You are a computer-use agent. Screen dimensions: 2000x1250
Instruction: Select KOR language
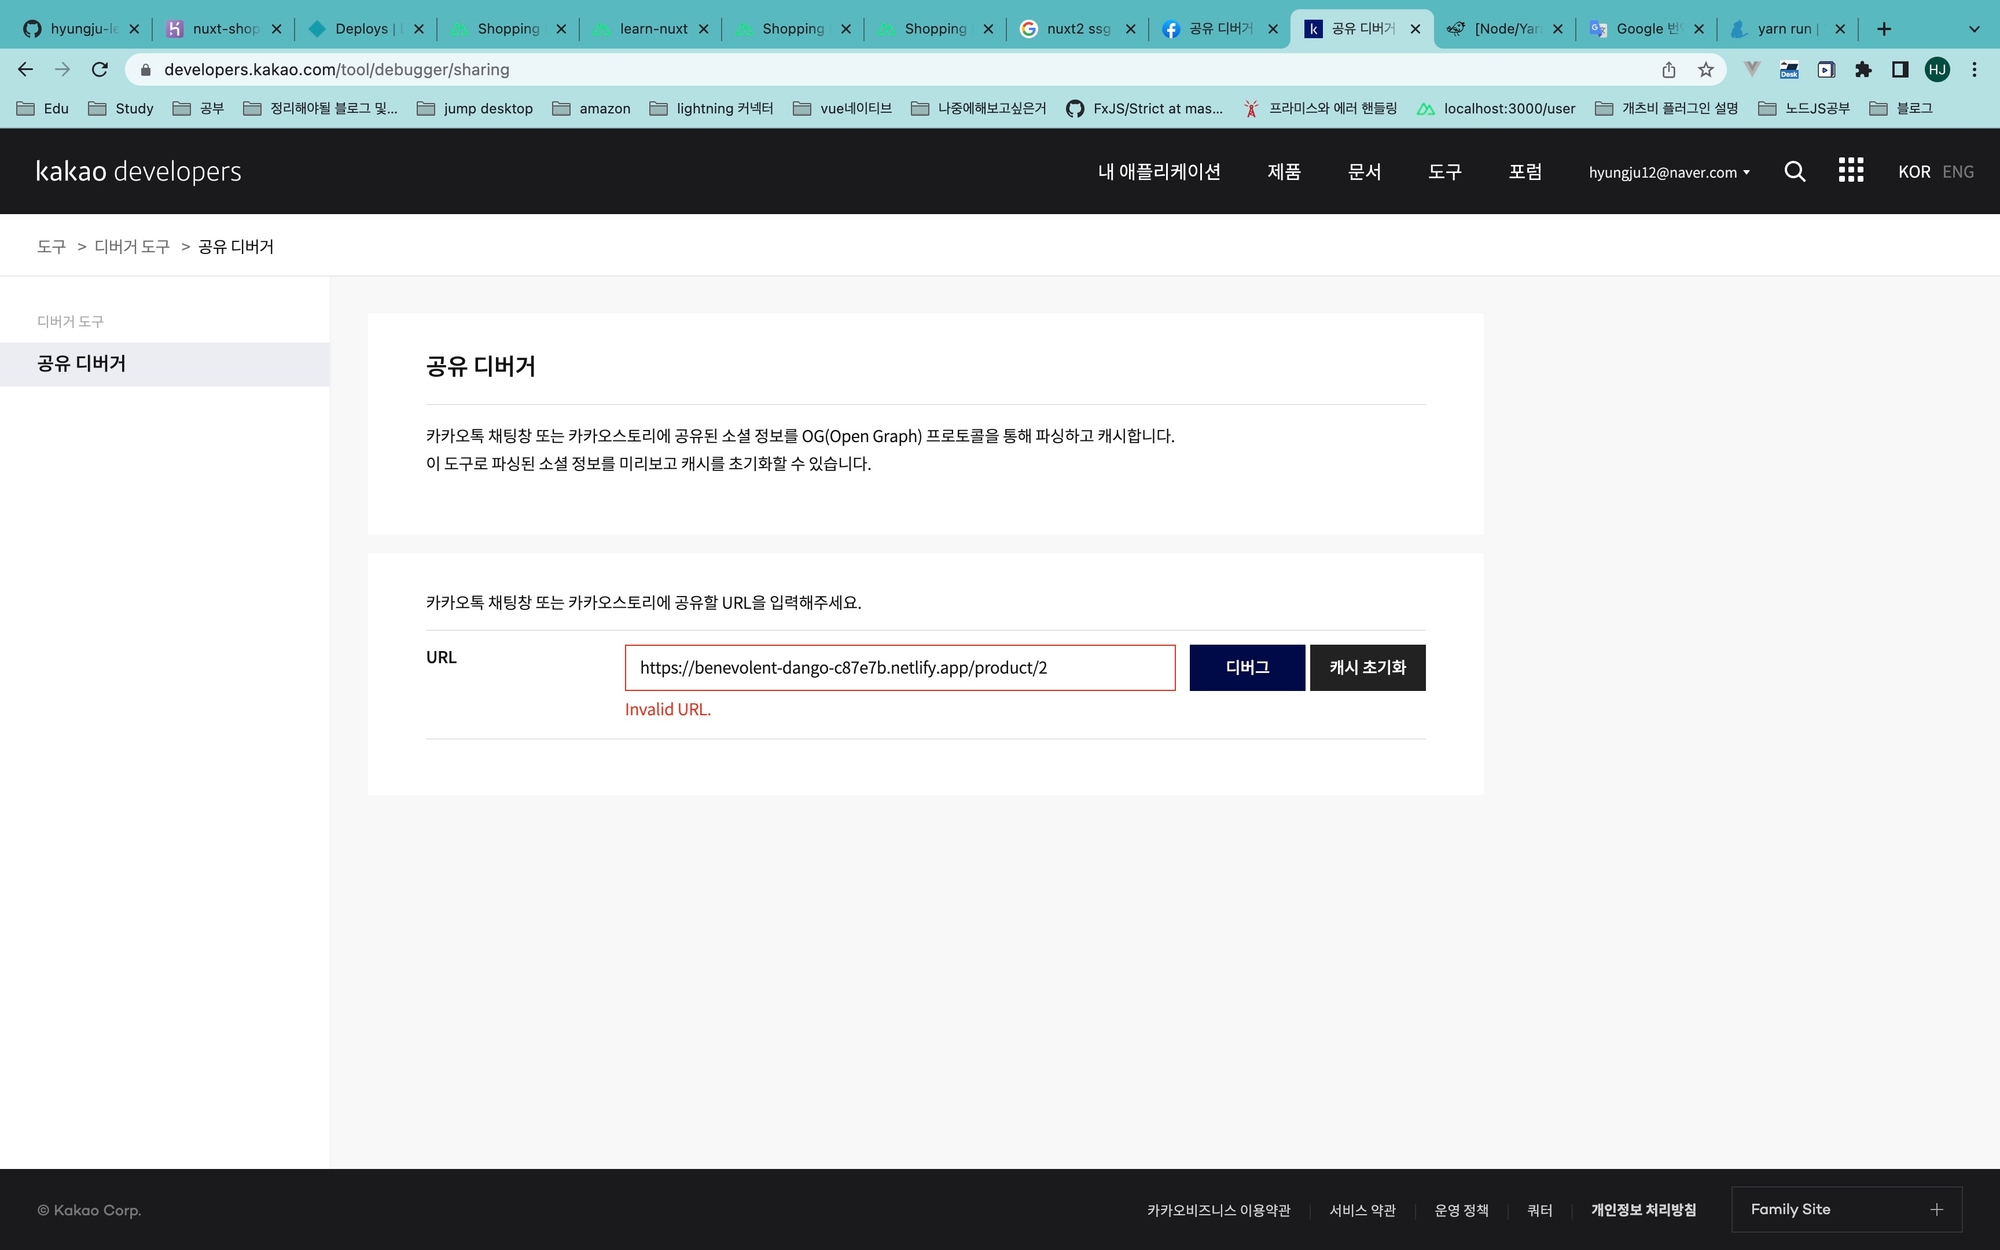[1914, 171]
